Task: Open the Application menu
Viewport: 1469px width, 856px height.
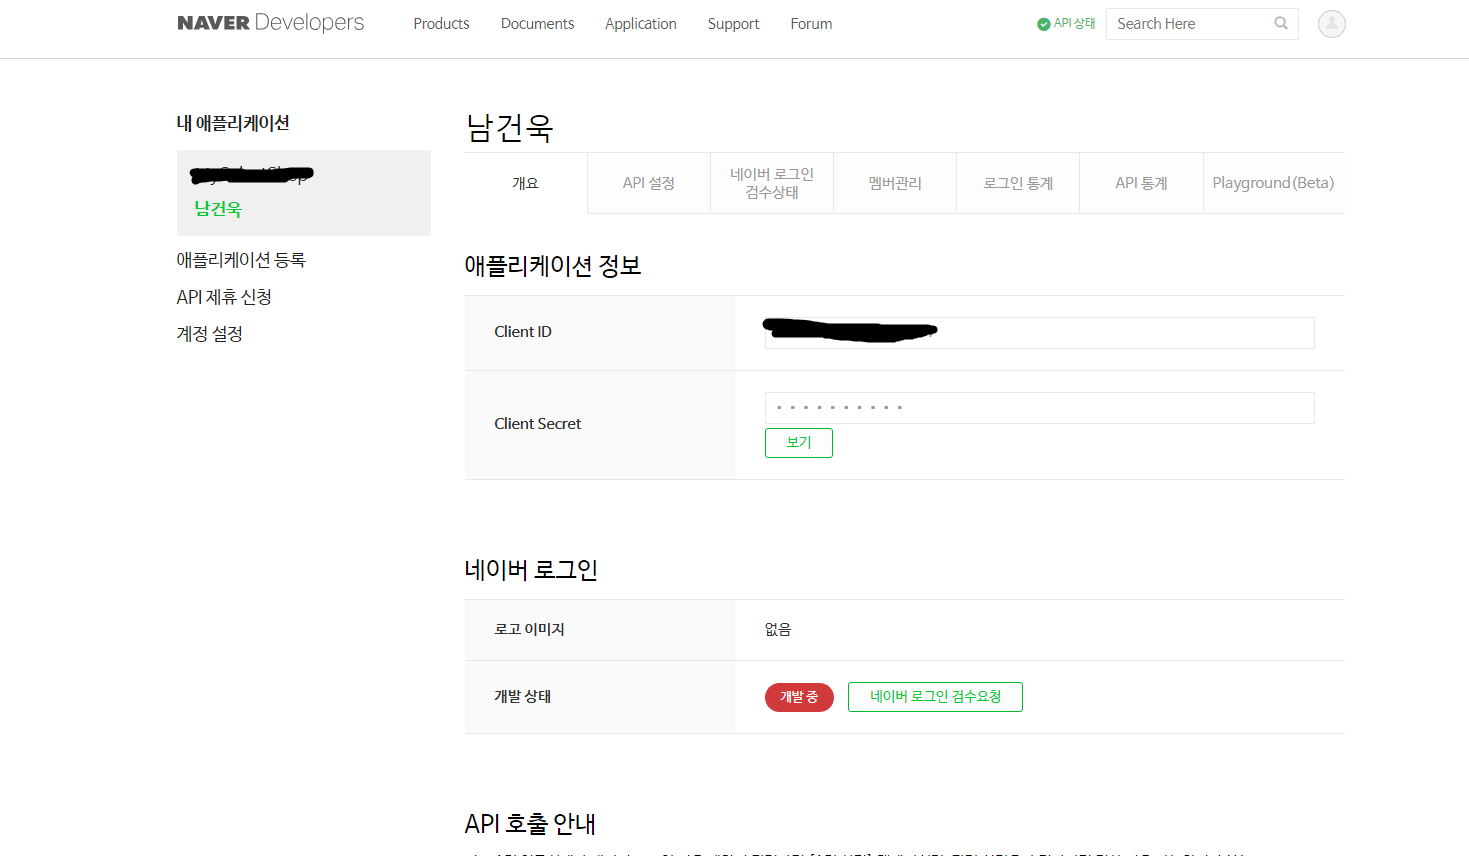Action: pos(641,24)
